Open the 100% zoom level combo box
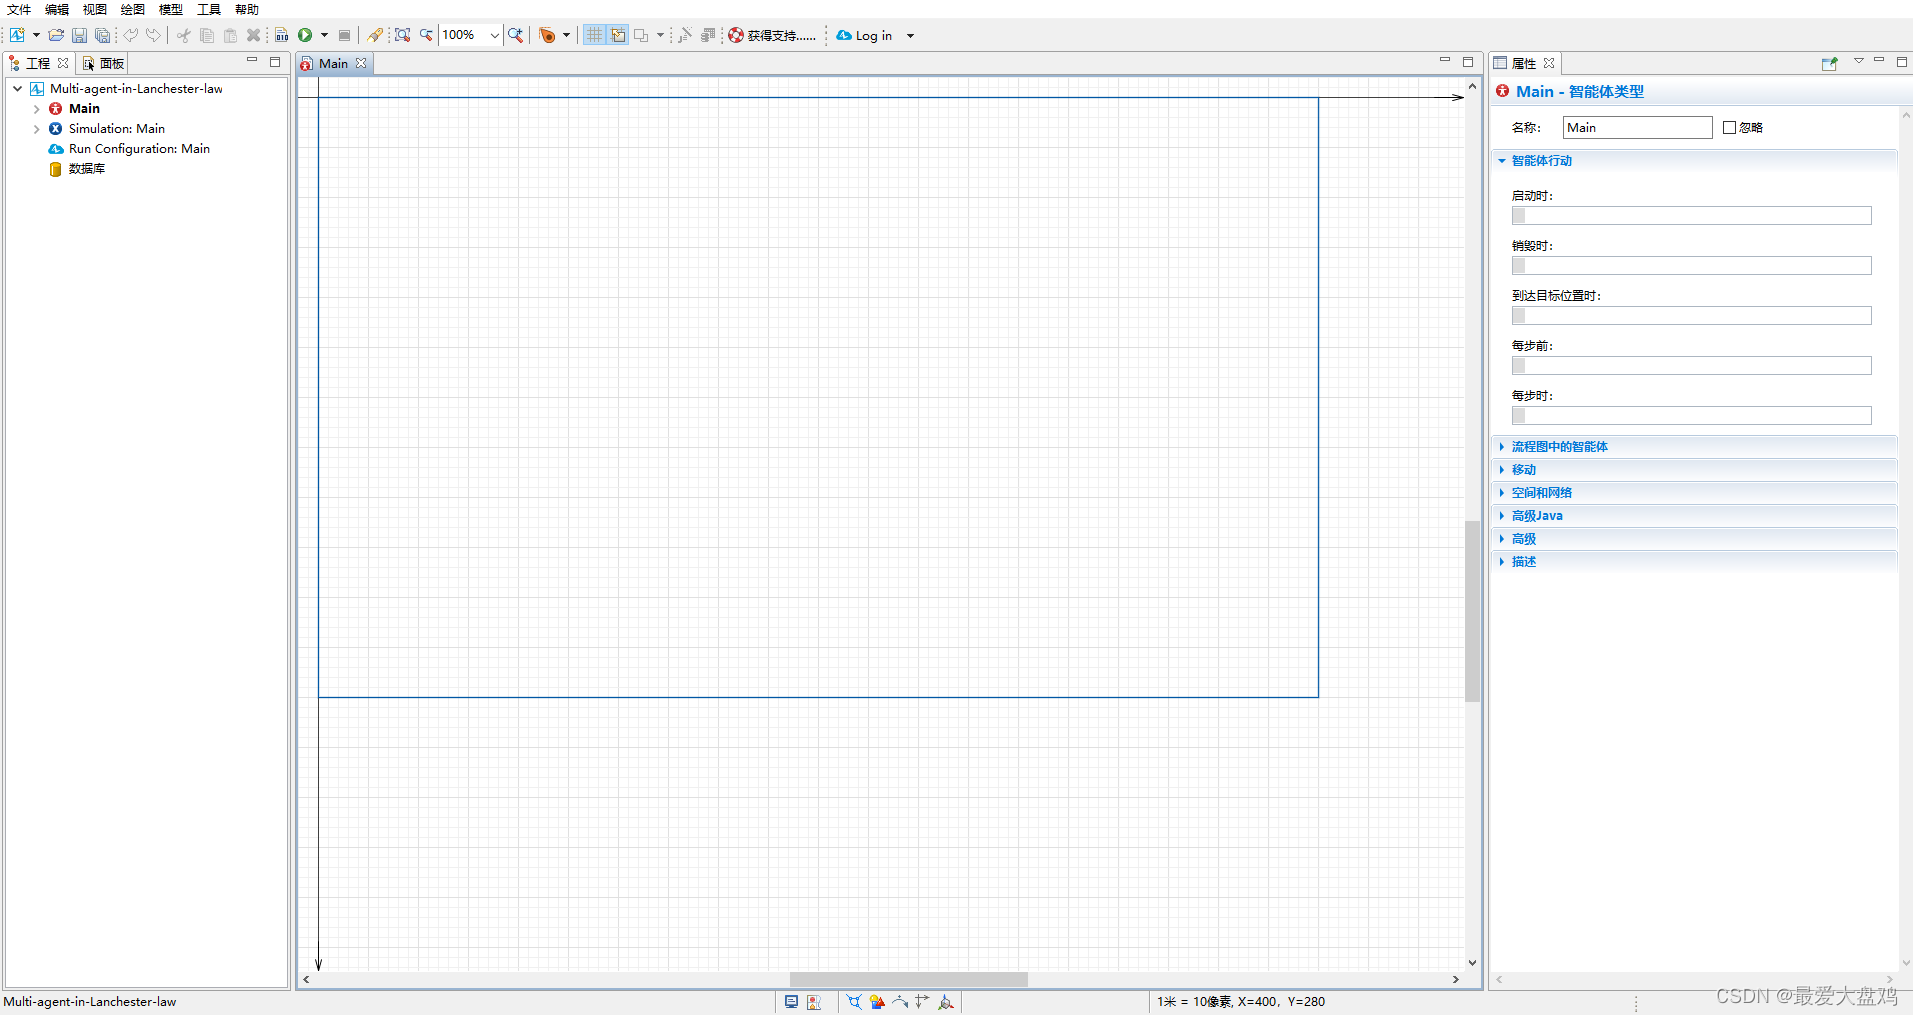This screenshot has height=1015, width=1913. click(x=470, y=35)
